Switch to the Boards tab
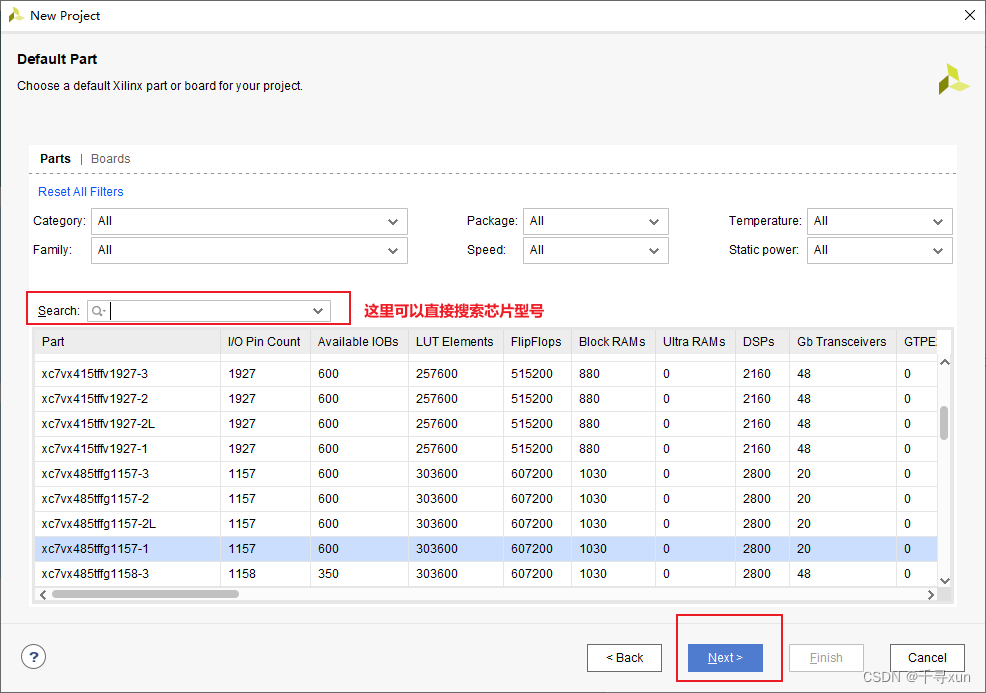986x693 pixels. pos(111,158)
